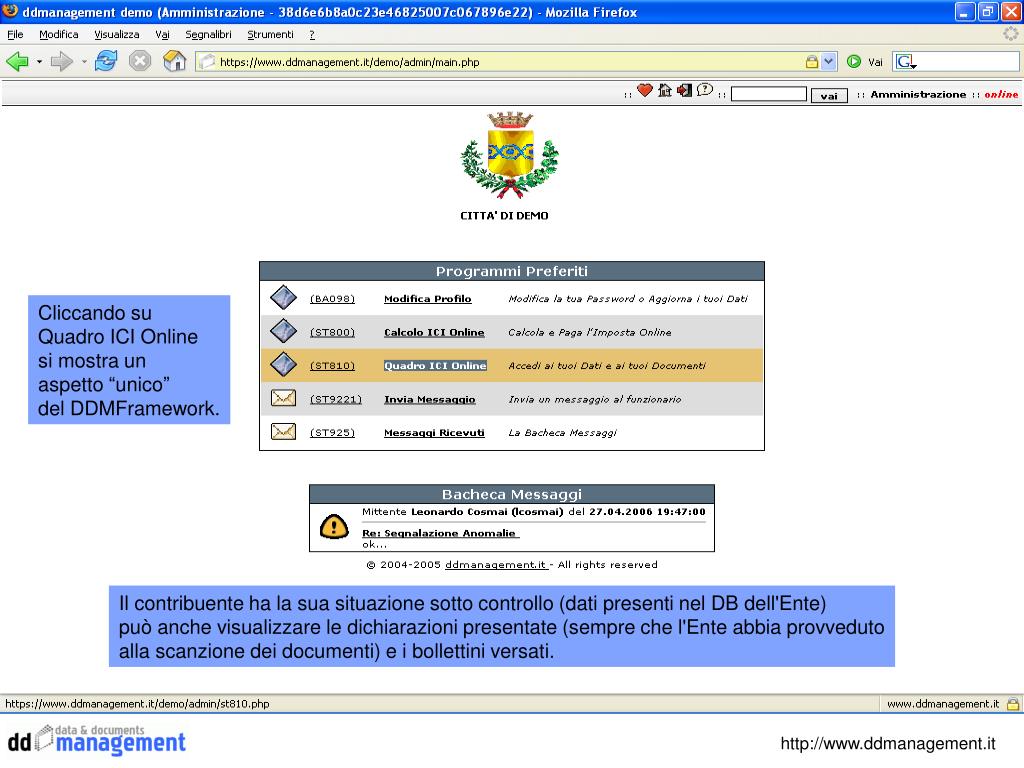Open the Vai menu

pos(162,35)
